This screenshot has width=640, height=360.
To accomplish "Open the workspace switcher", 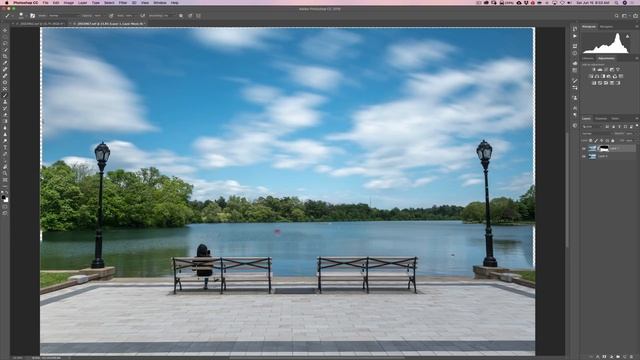I will coord(625,16).
